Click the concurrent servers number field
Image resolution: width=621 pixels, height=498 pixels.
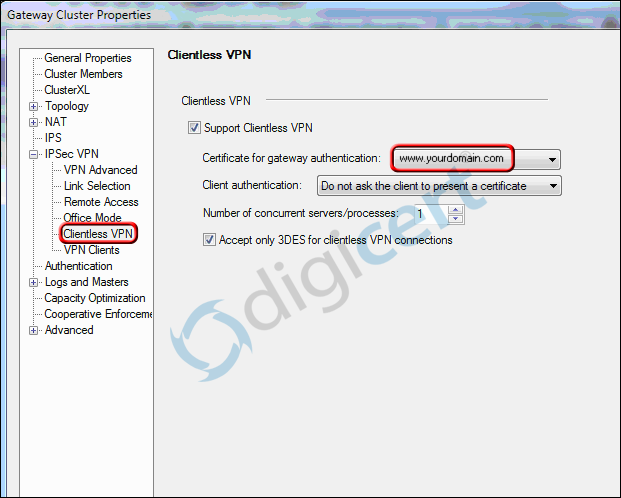(x=431, y=214)
